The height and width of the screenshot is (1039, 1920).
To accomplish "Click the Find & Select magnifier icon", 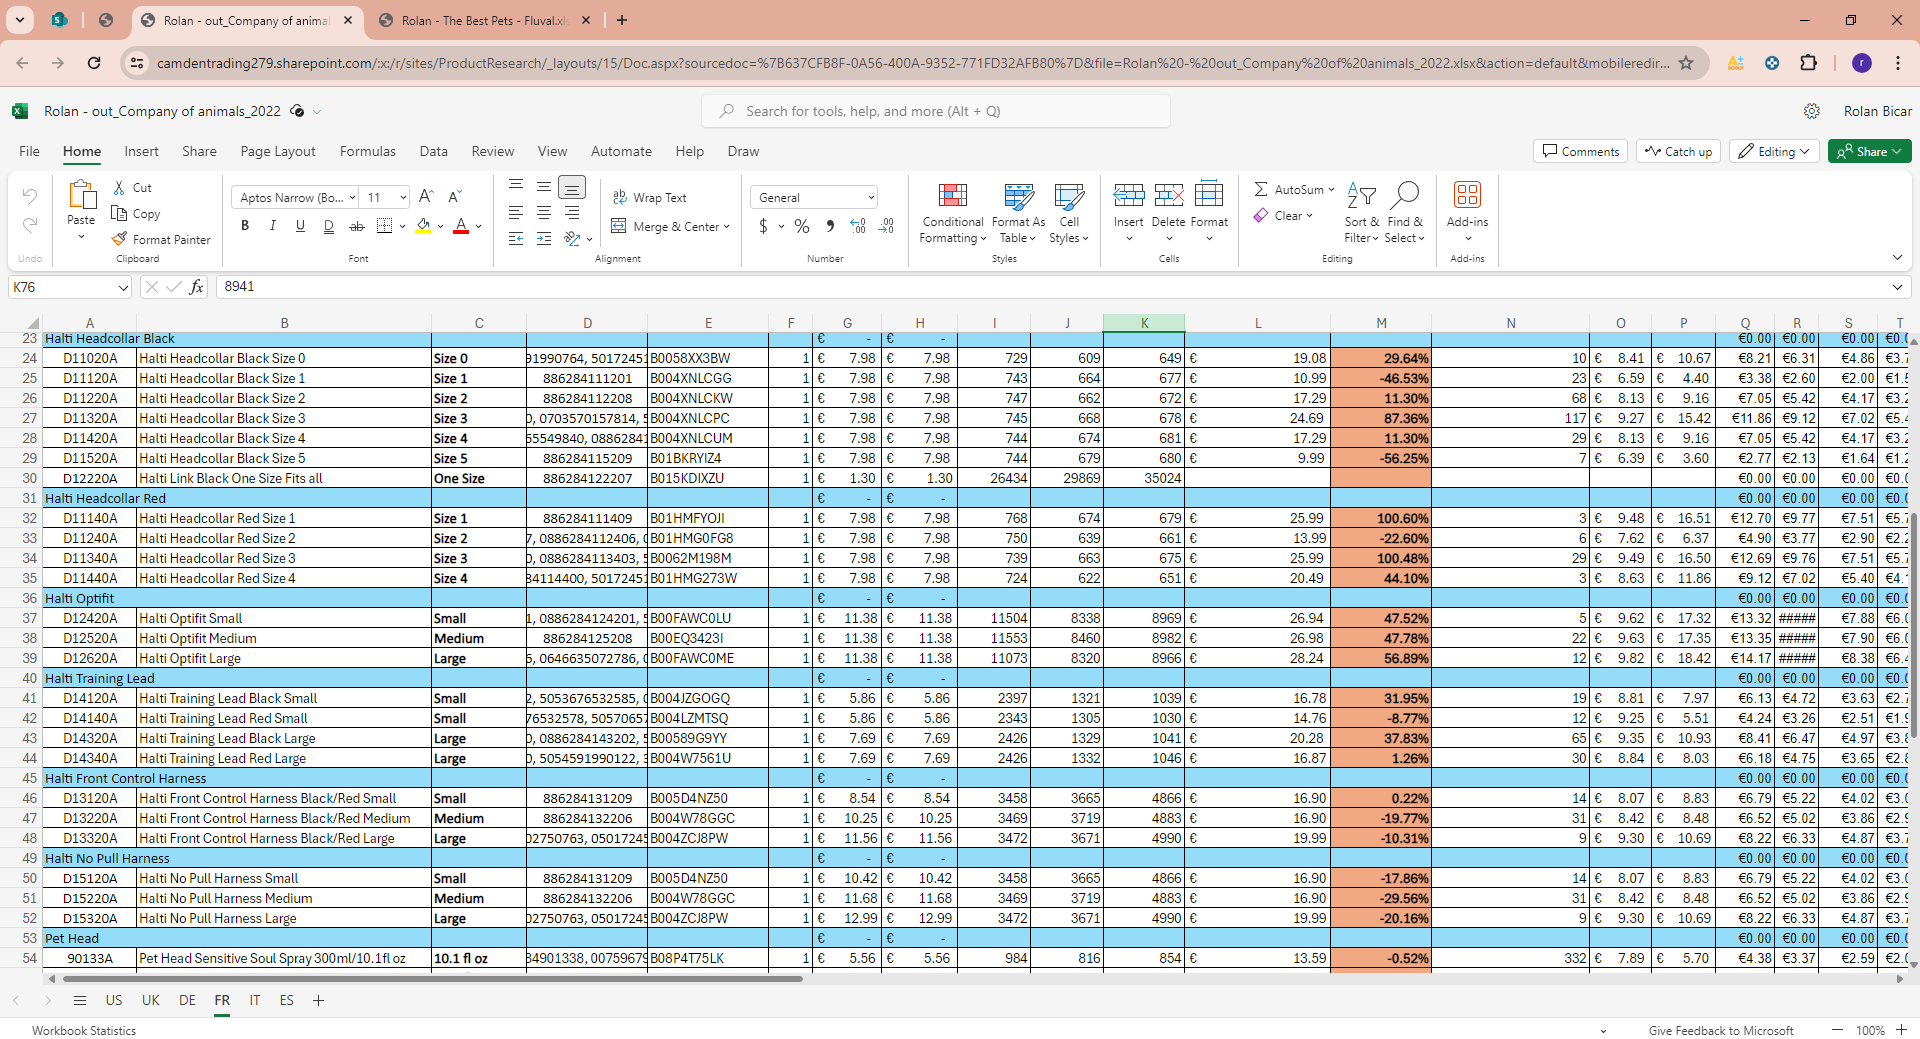I will [x=1405, y=195].
